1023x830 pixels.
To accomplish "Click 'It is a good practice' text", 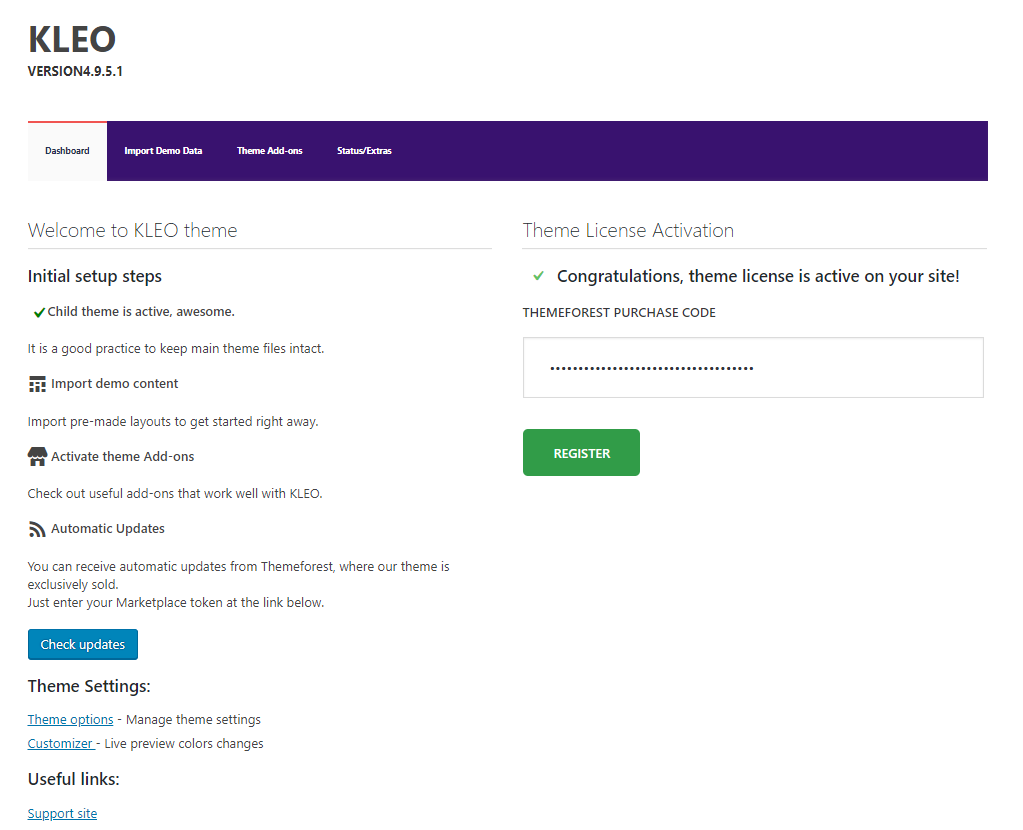I will 176,348.
